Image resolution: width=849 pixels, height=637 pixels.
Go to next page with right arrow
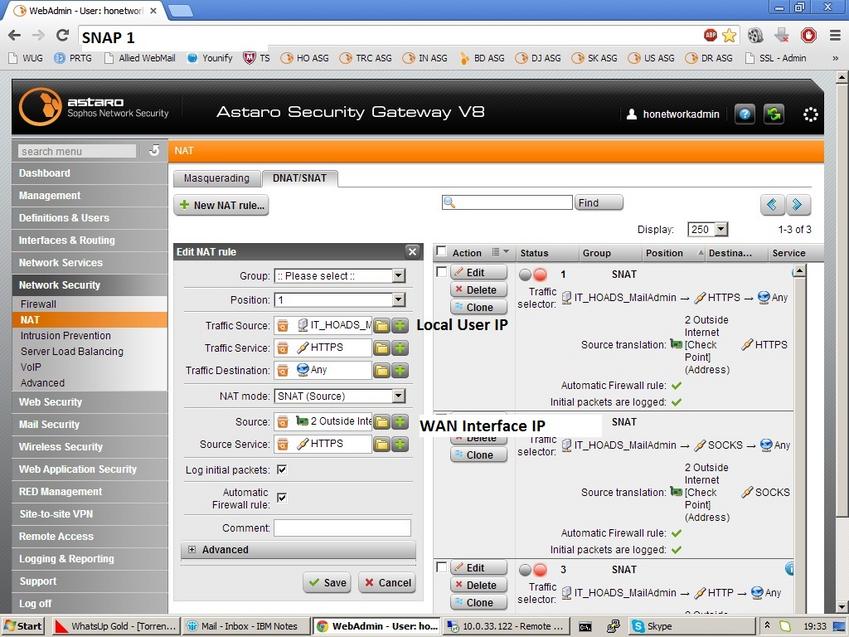point(798,205)
